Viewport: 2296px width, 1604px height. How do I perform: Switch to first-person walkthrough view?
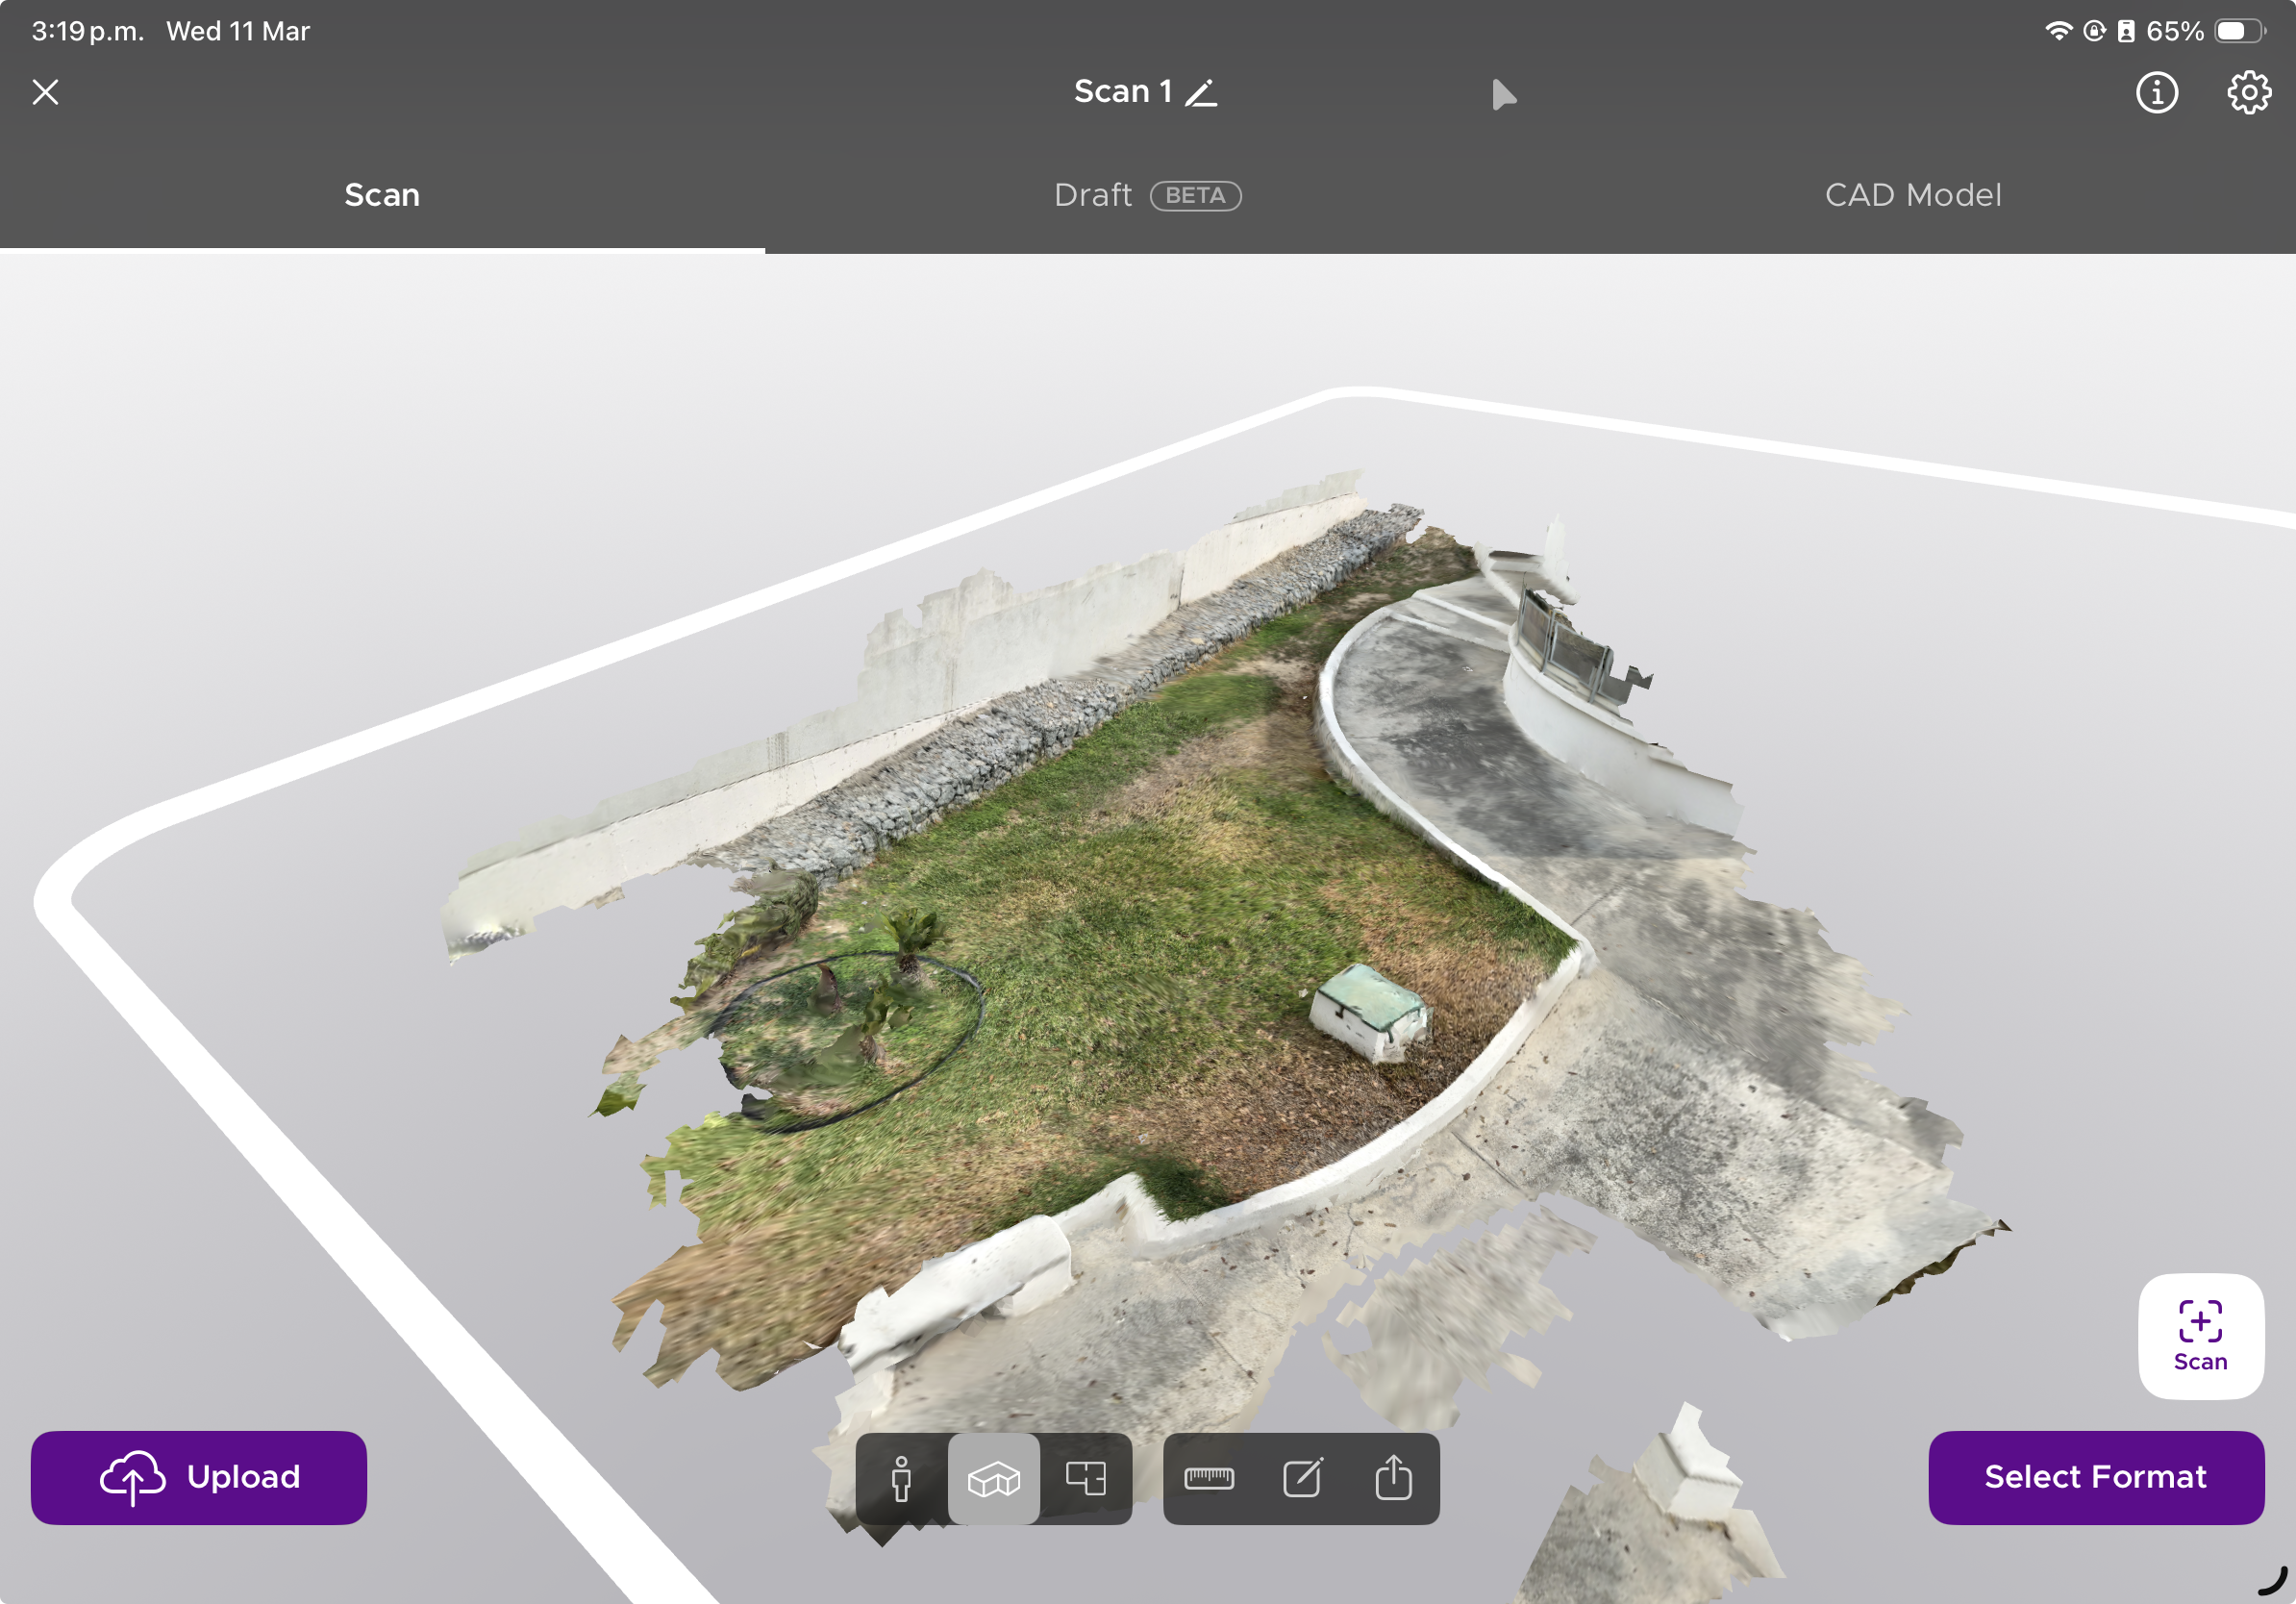[x=901, y=1478]
